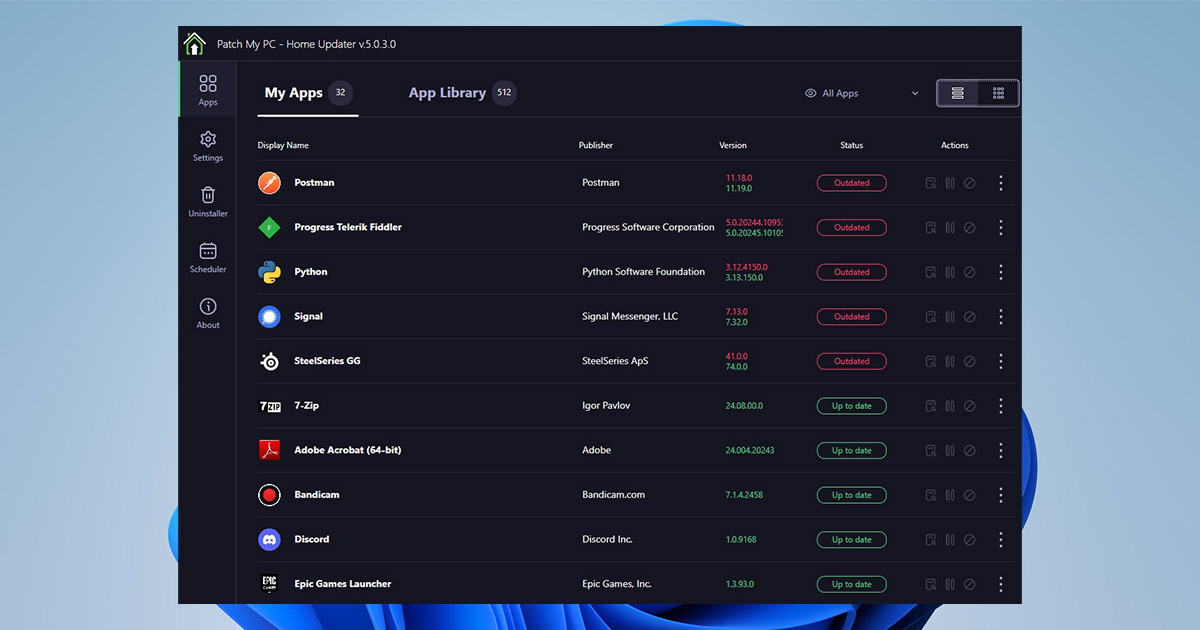Click the block/ignore icon for SteelSeries GG
This screenshot has height=630, width=1200.
969,361
